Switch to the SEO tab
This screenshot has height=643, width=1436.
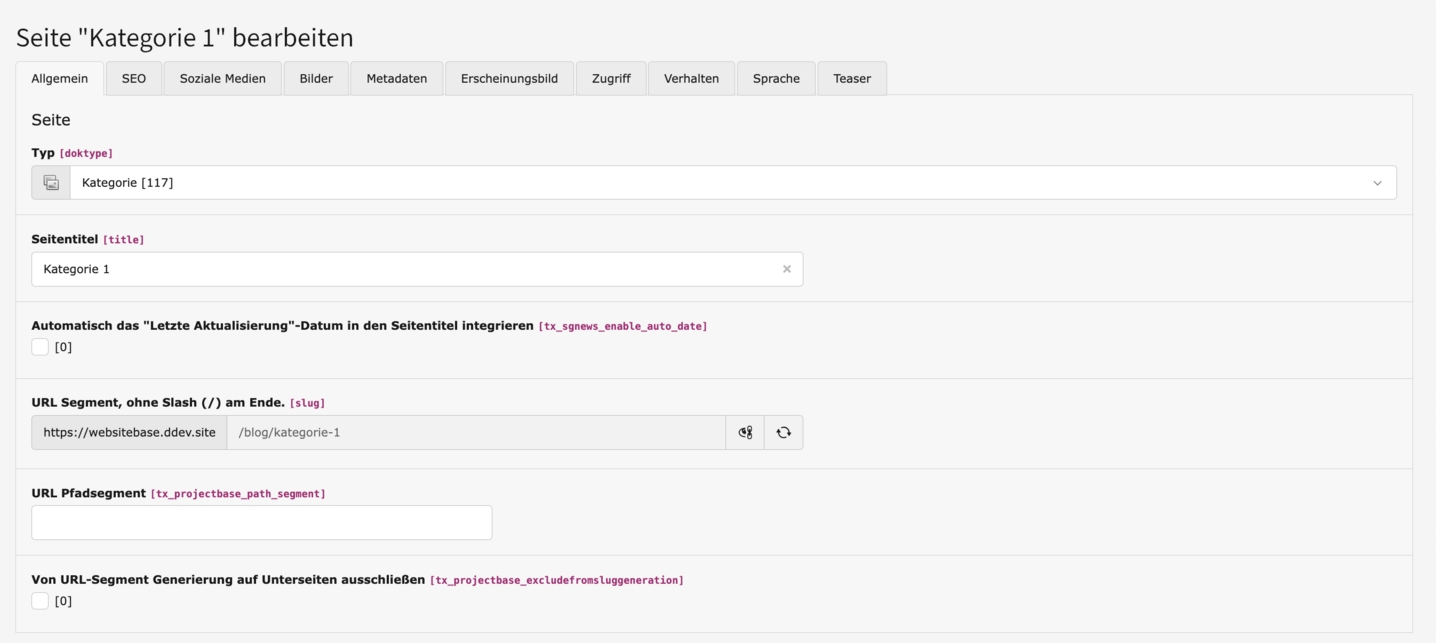pyautogui.click(x=134, y=78)
